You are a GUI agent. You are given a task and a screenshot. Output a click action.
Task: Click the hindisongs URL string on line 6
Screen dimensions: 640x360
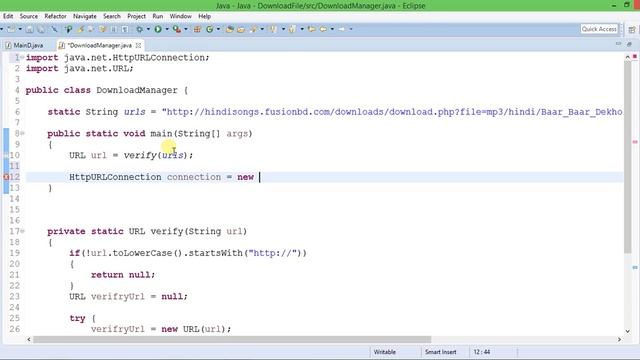click(392, 112)
